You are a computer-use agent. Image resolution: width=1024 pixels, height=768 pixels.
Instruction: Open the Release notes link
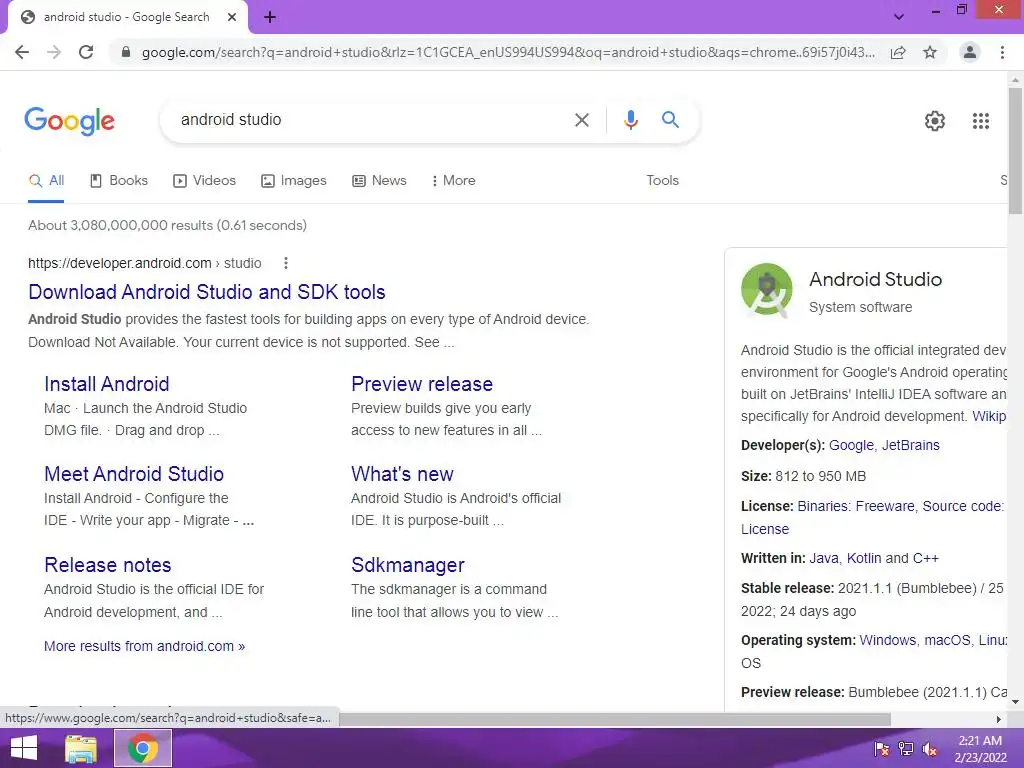[x=108, y=565]
